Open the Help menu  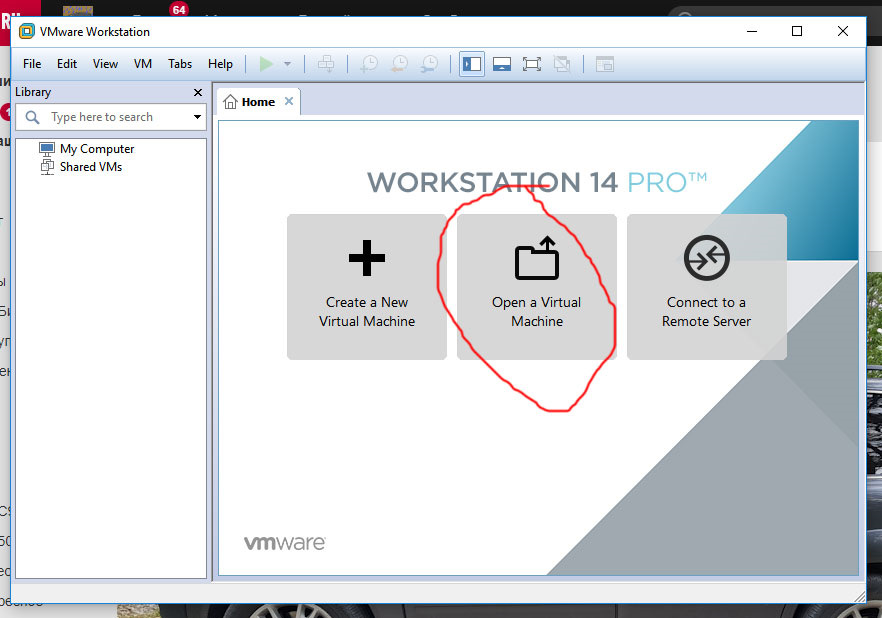click(220, 64)
